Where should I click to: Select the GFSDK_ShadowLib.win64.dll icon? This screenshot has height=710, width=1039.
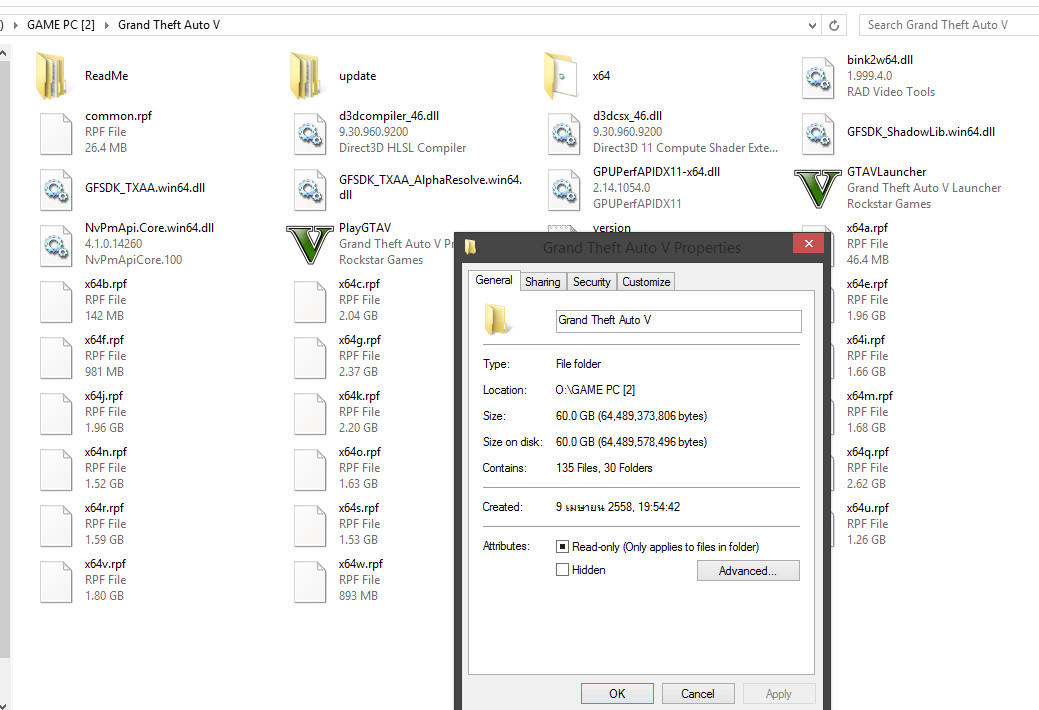coord(818,133)
